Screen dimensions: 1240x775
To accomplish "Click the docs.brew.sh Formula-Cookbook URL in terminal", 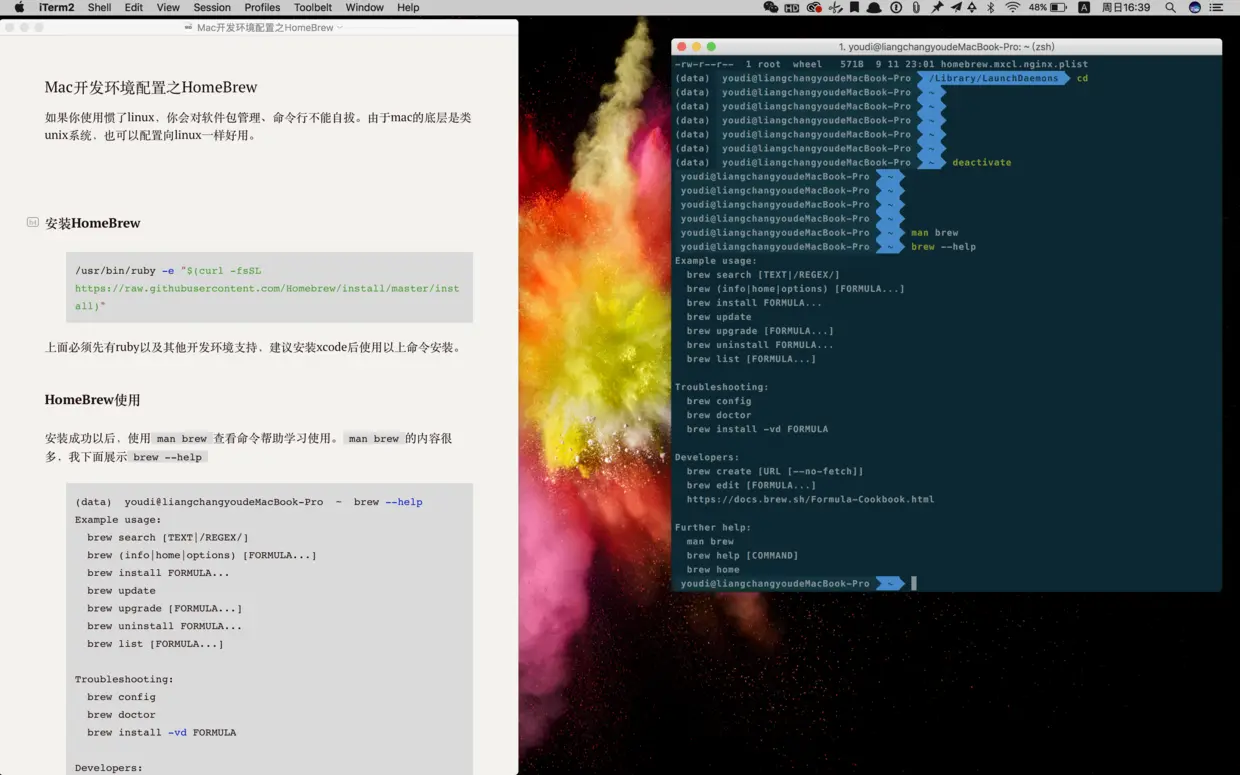I will 810,499.
